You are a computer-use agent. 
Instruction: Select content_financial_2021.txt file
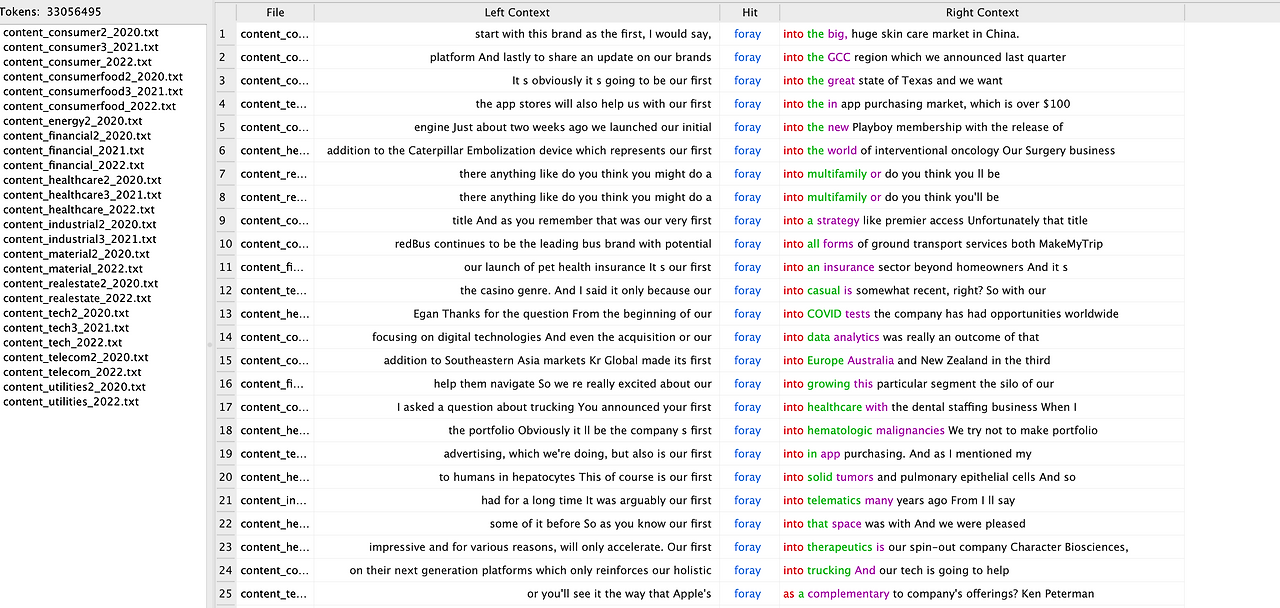pyautogui.click(x=74, y=150)
